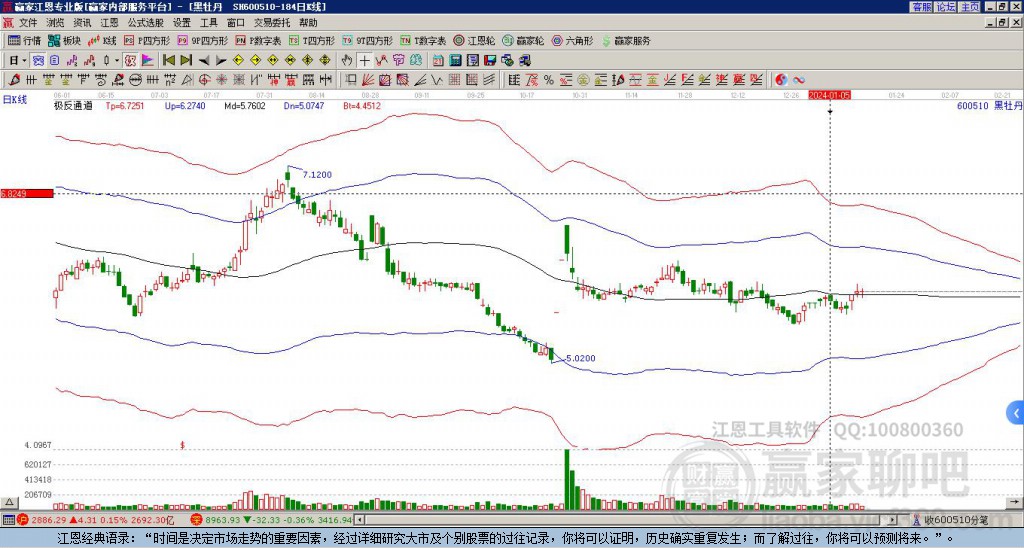This screenshot has height=548, width=1024.
Task: Select the pencil drawing tool icon
Action: (13, 80)
